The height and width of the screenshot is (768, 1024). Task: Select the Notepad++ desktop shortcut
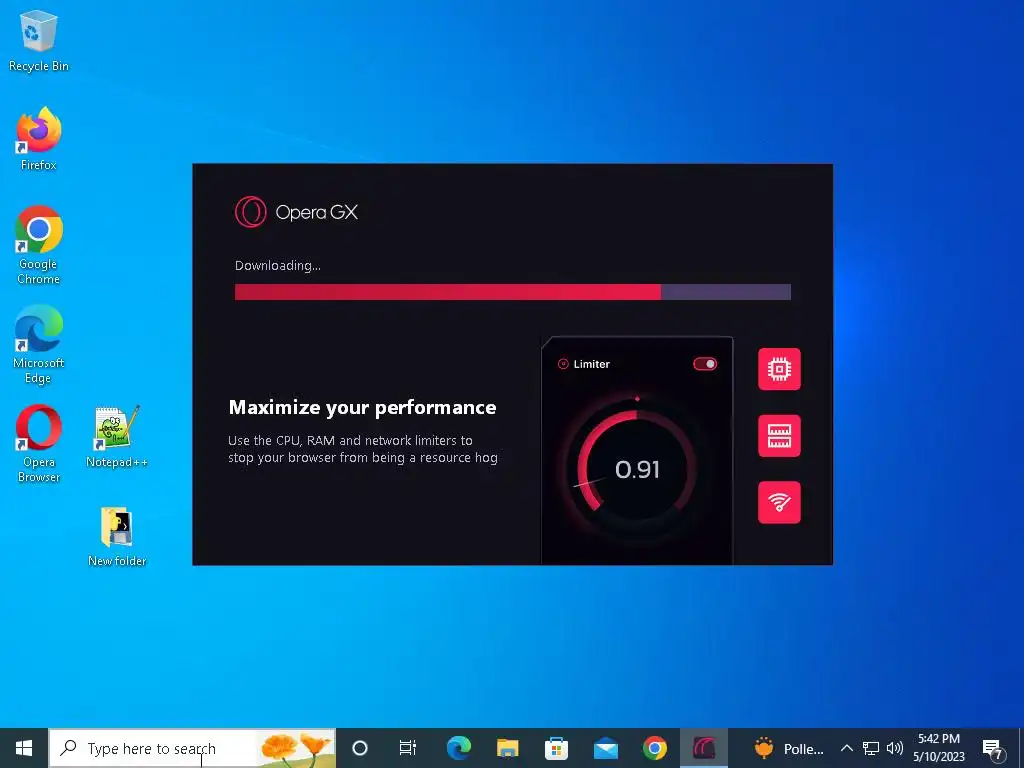[x=117, y=437]
